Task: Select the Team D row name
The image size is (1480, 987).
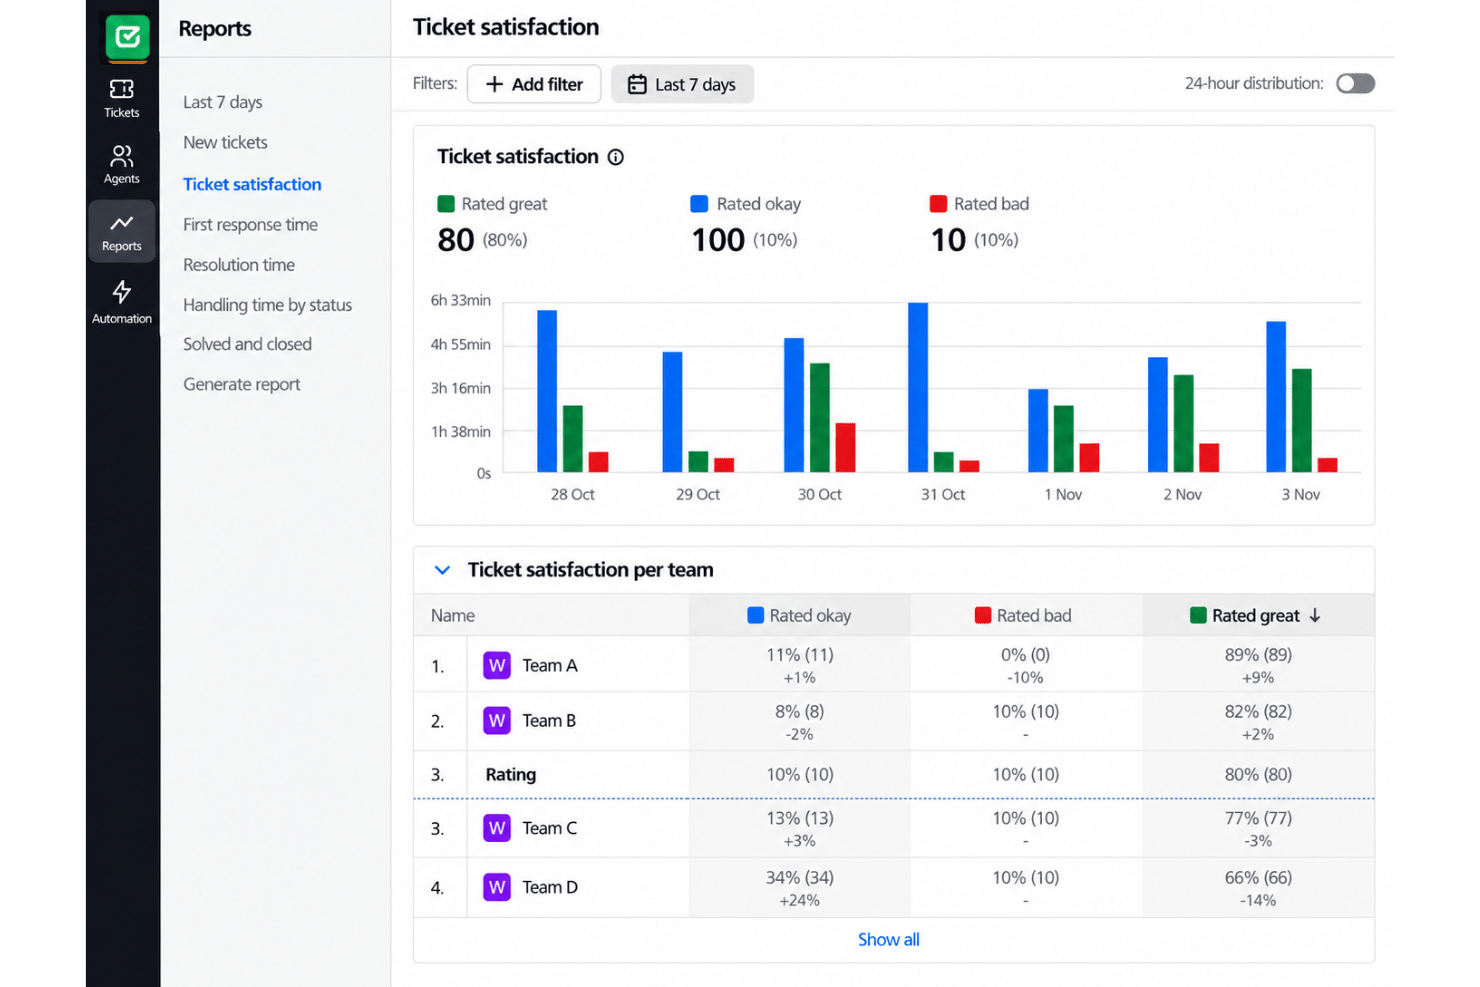Action: tap(550, 887)
